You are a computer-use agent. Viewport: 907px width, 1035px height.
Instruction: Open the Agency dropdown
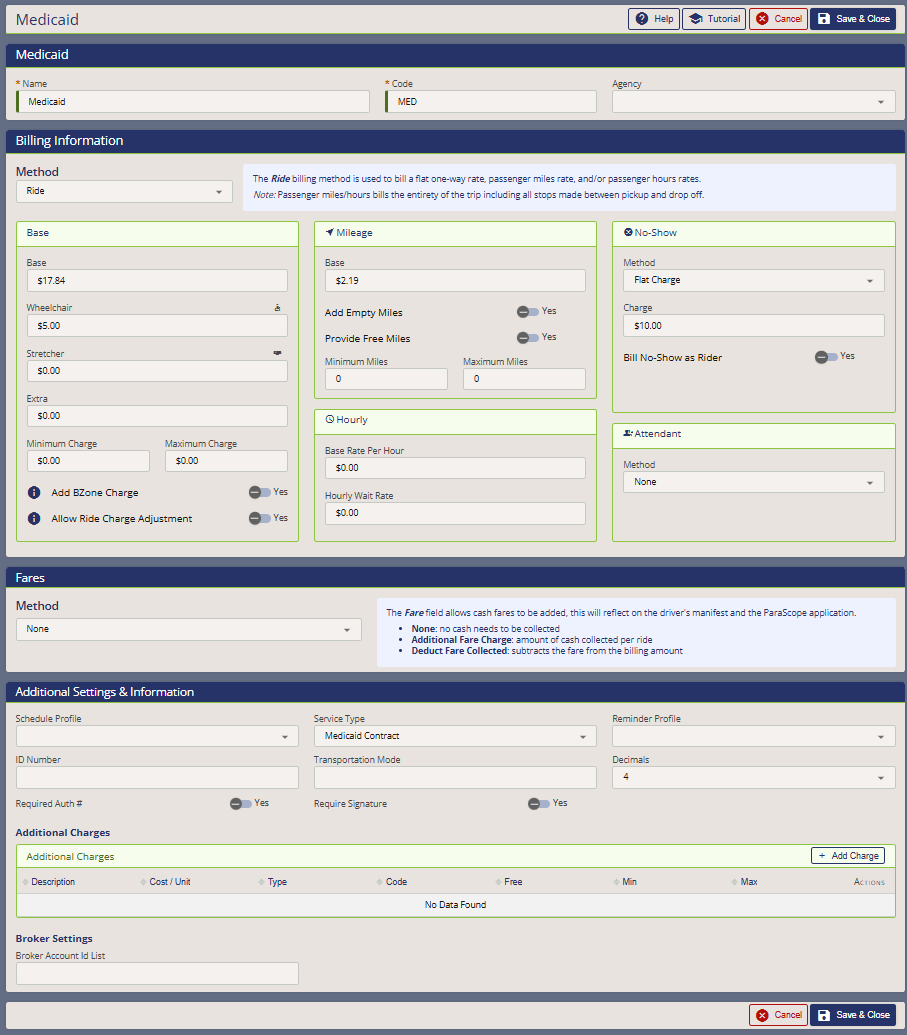(753, 102)
